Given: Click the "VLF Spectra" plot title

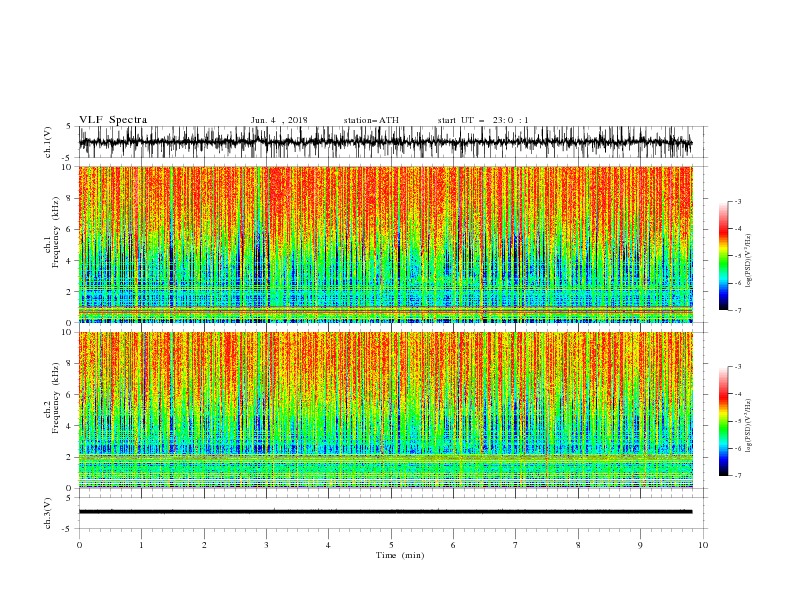Looking at the screenshot, I should tap(113, 120).
